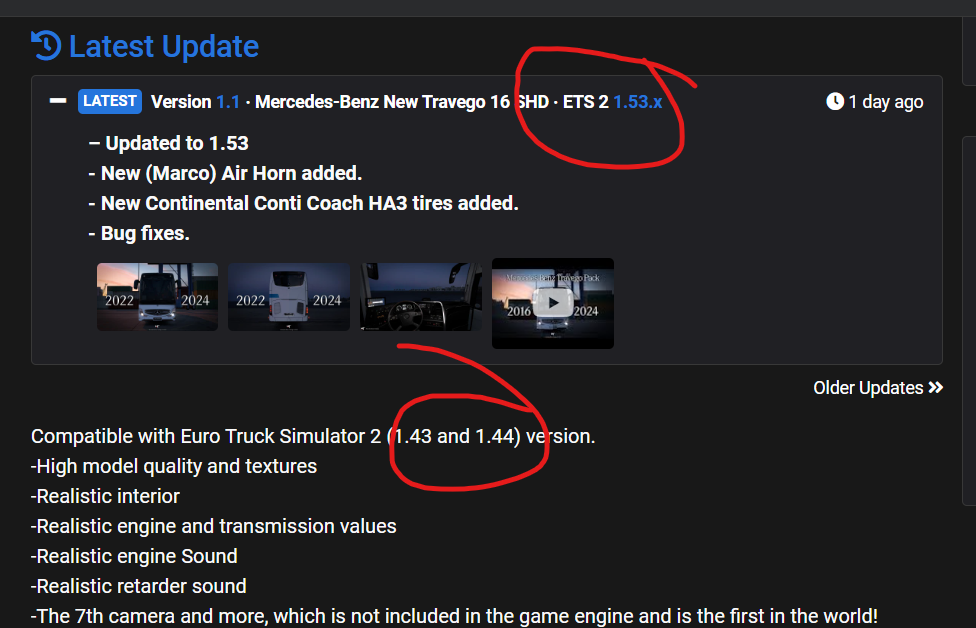Viewport: 976px width, 628px height.
Task: Open the interior dashboard thumbnail
Action: coord(421,297)
